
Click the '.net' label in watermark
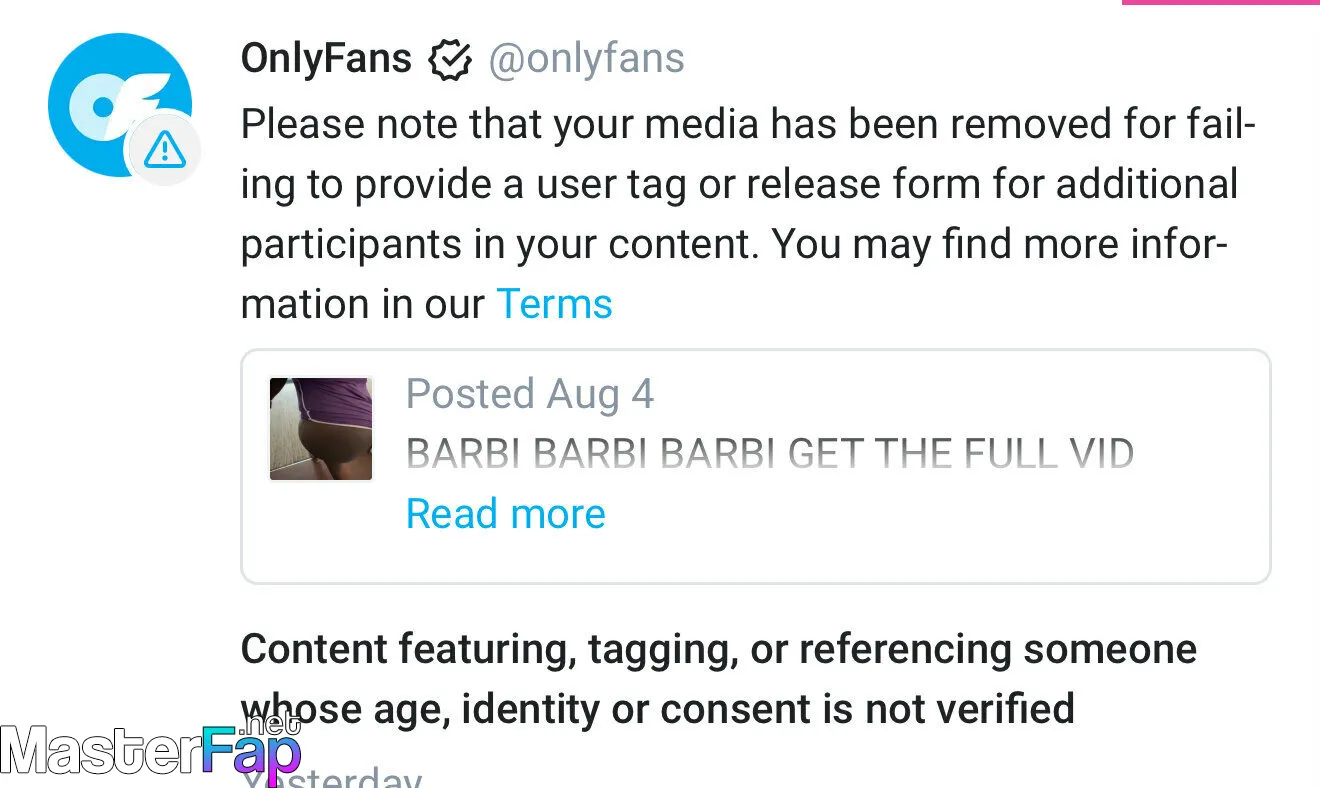[x=265, y=723]
